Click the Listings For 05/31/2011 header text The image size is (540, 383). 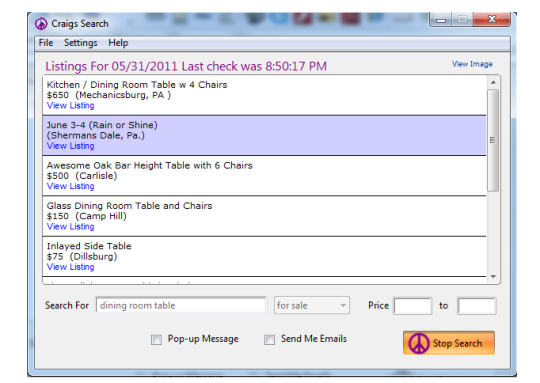[186, 66]
